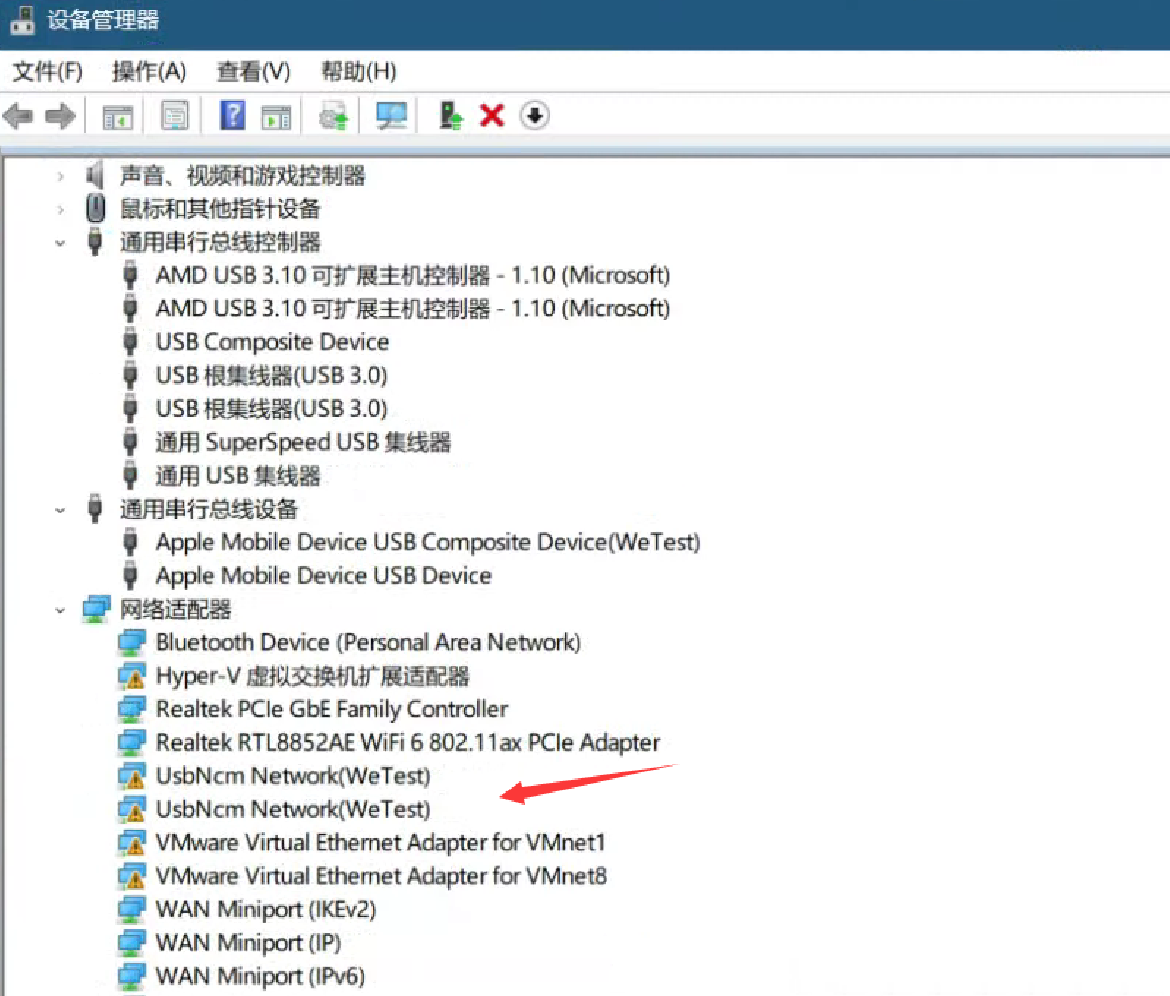Image resolution: width=1170 pixels, height=996 pixels.
Task: Expand 声音、视频和游戏控制器 category
Action: pos(62,176)
